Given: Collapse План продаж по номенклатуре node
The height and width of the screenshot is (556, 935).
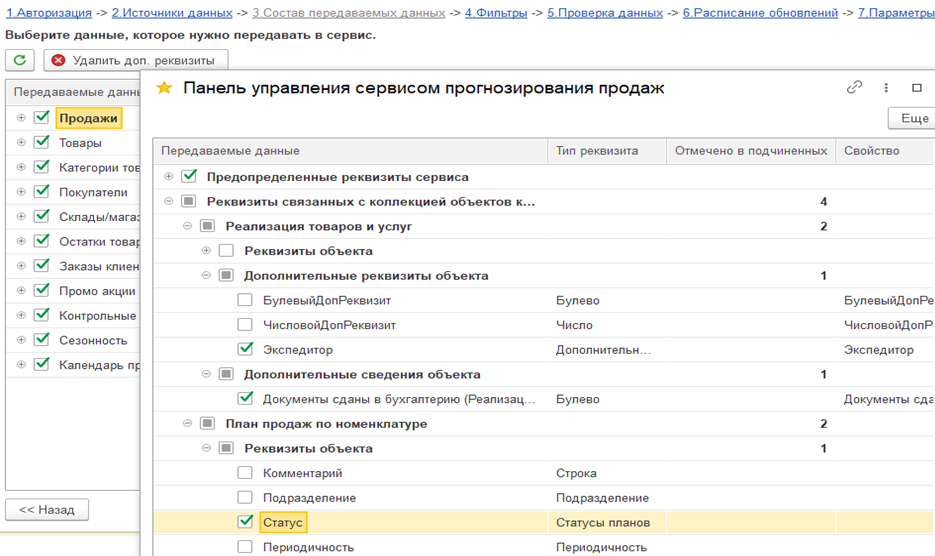Looking at the screenshot, I should (x=188, y=424).
